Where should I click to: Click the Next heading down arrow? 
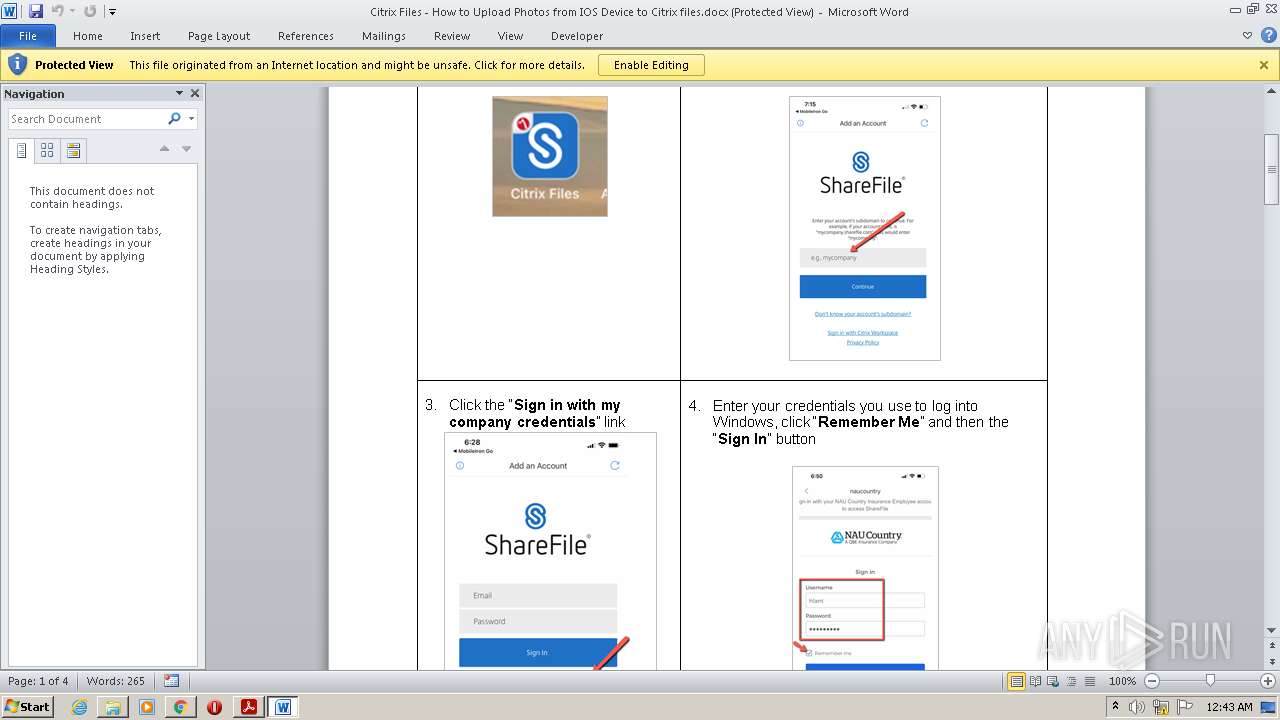click(x=186, y=149)
